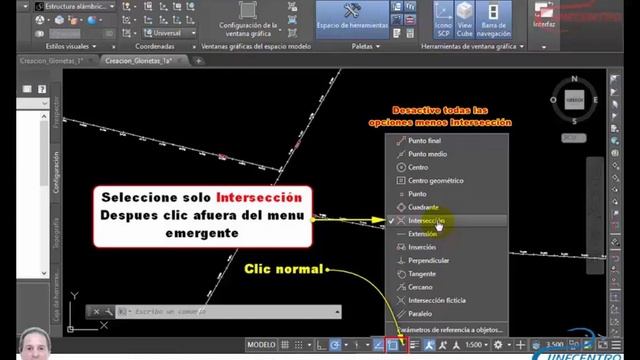640x360 pixels.
Task: Toggle polar tracking in status bar
Action: (x=335, y=345)
